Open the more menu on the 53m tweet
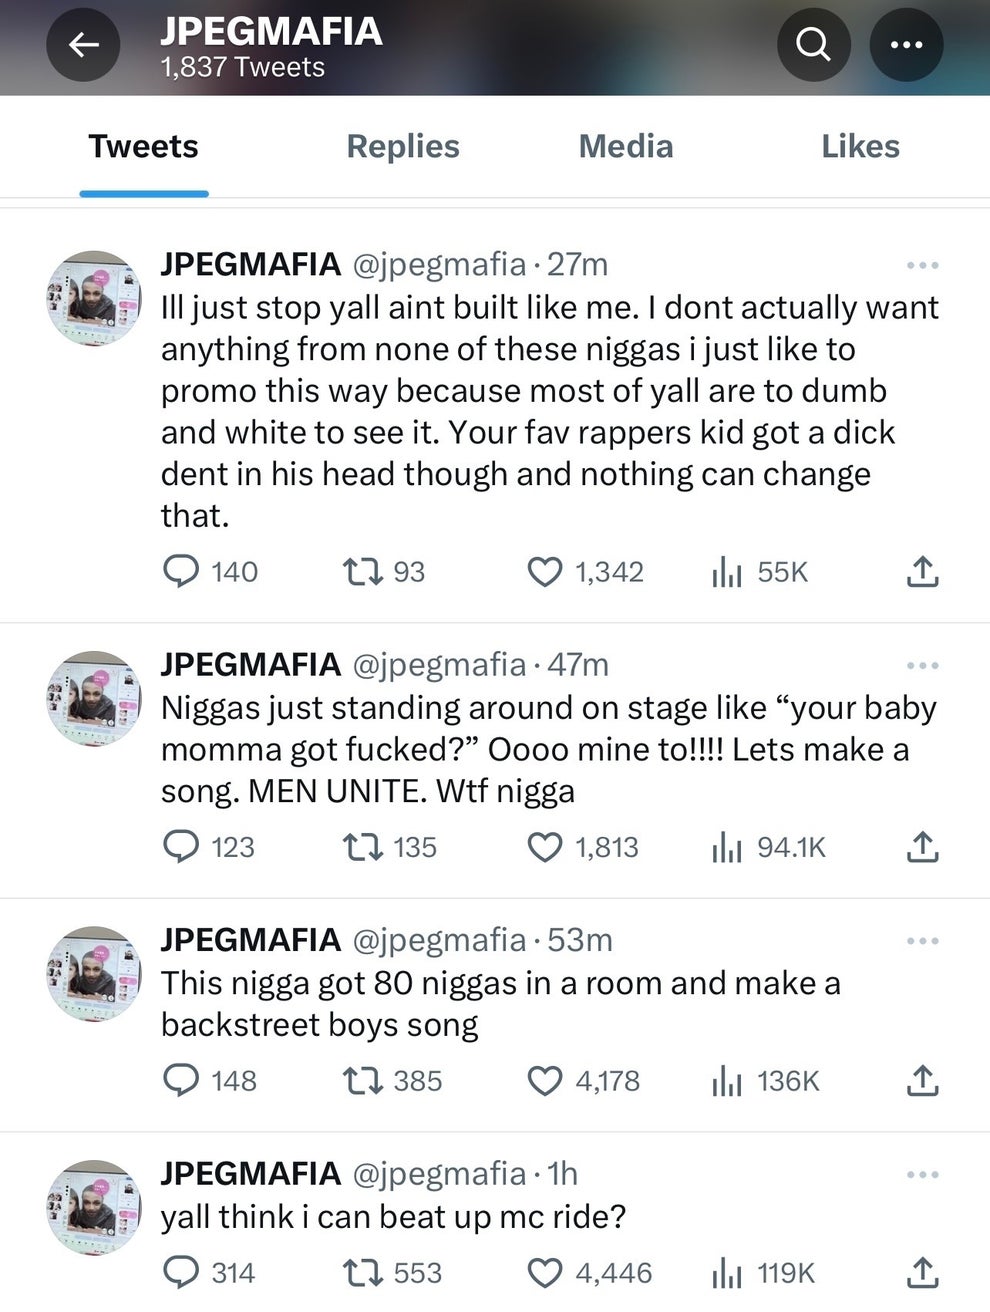Screen dimensions: 990x1312 [922, 940]
